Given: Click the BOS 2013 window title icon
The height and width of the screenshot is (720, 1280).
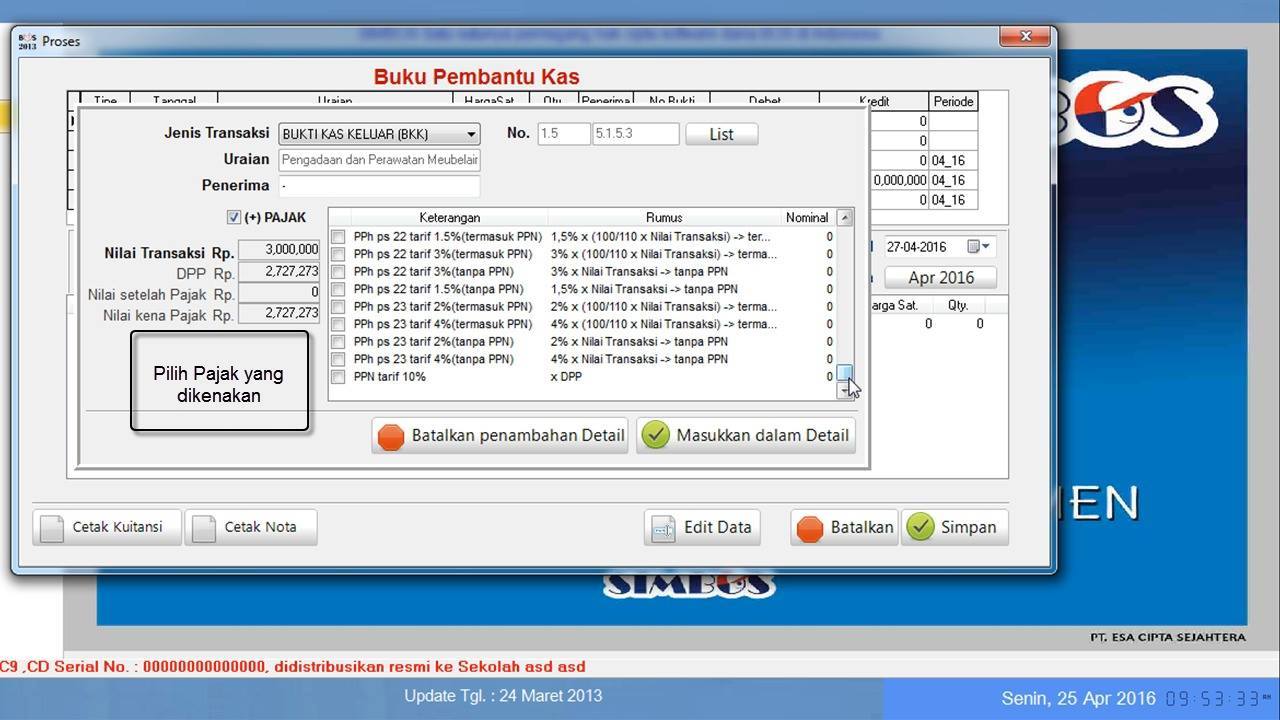Looking at the screenshot, I should [27, 41].
